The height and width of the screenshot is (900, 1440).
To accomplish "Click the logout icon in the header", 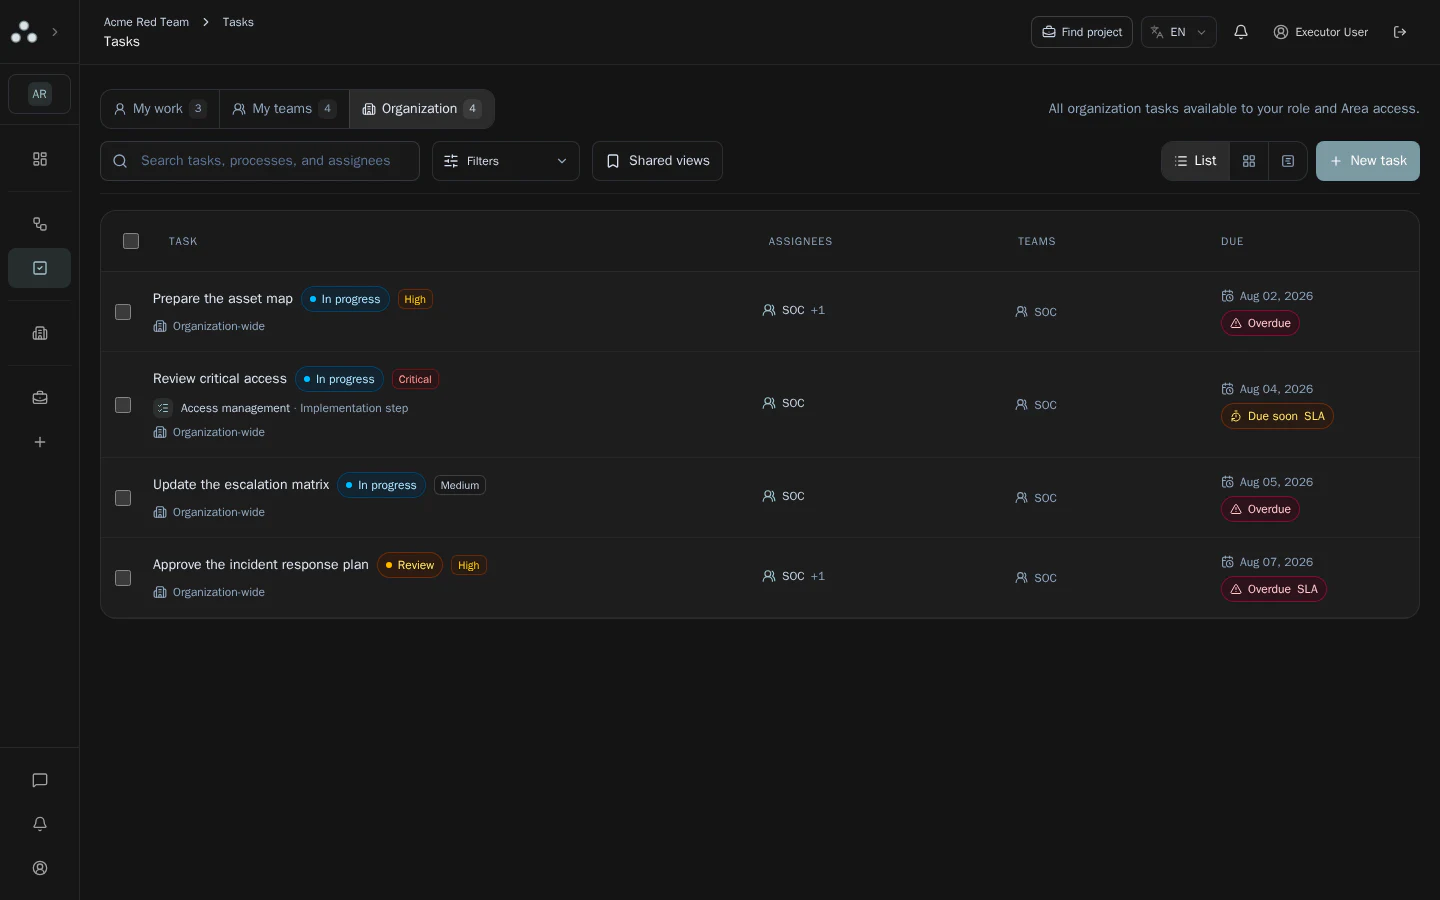I will click(1400, 32).
